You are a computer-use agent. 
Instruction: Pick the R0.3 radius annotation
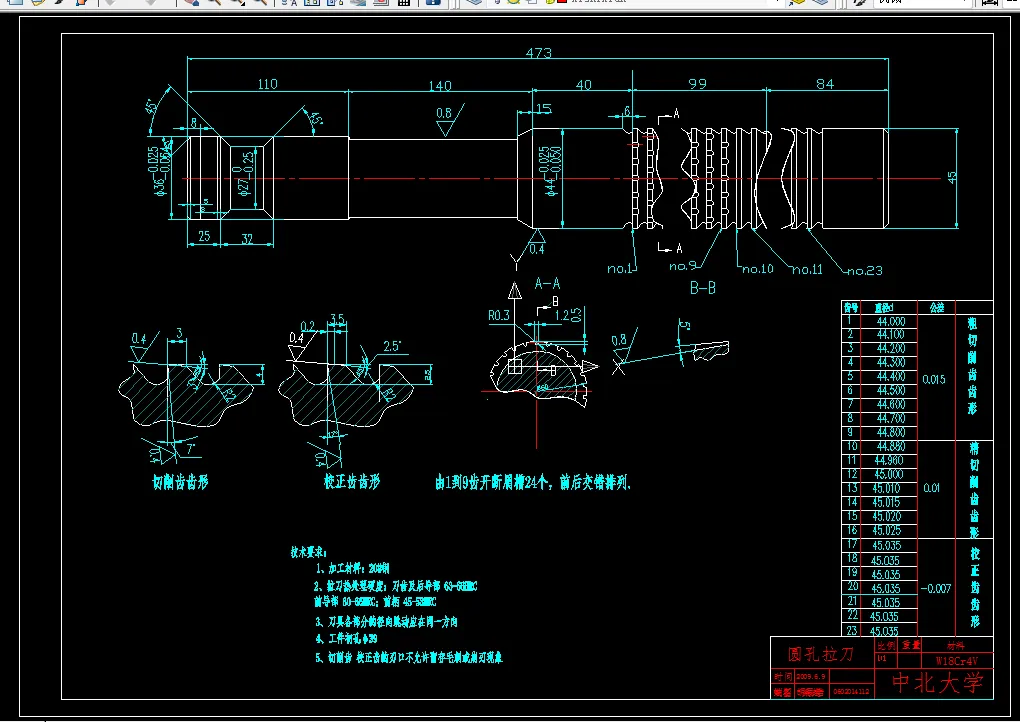499,315
